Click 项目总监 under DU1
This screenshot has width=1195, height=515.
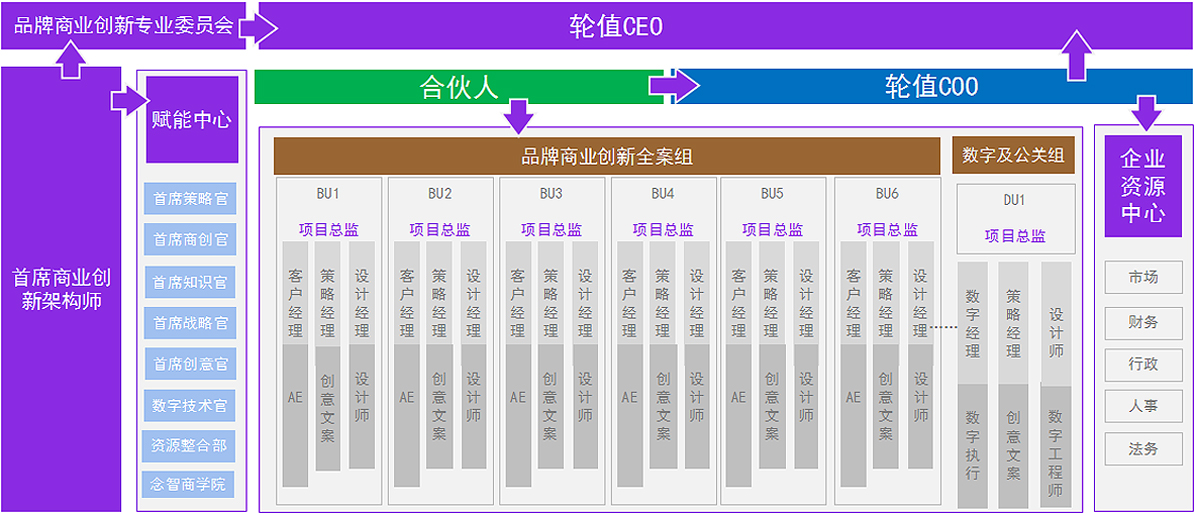coord(1015,236)
